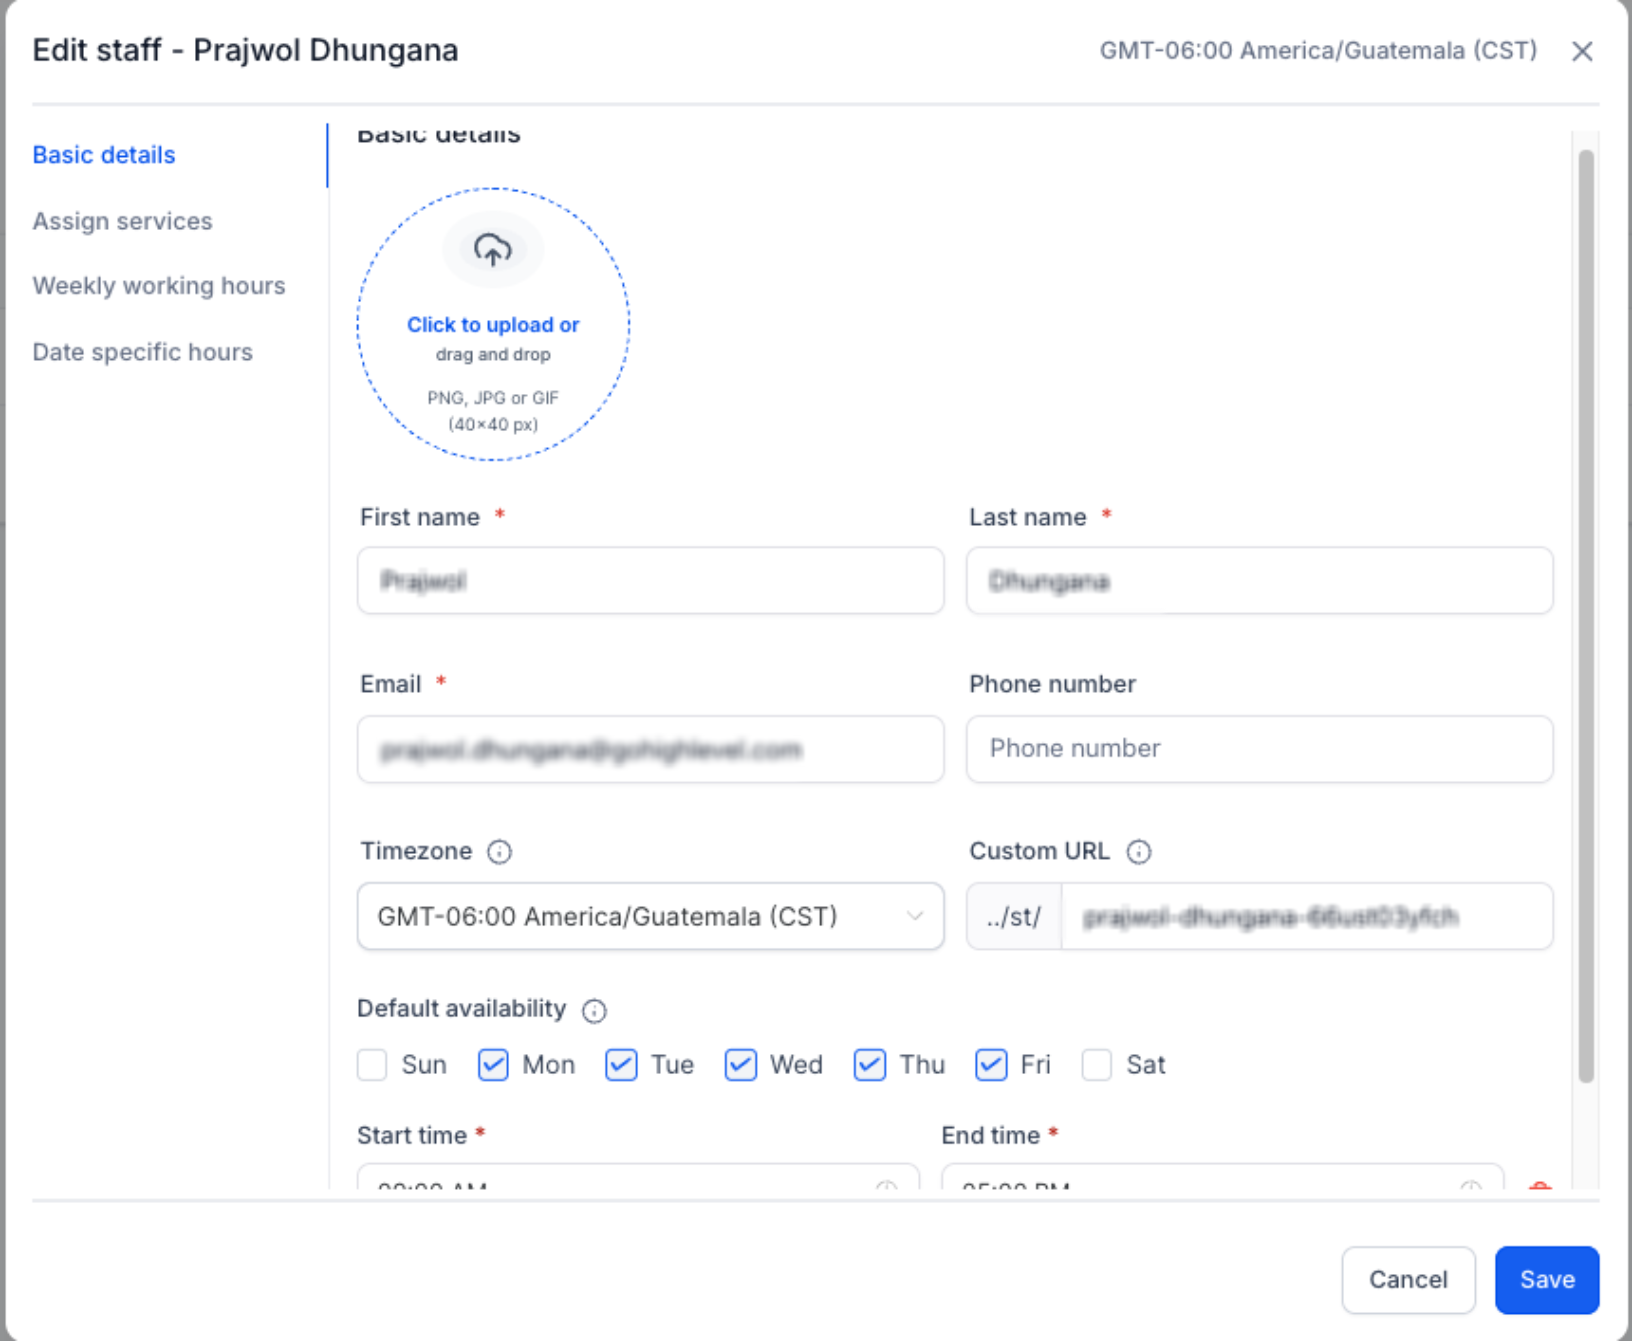
Task: Click the Default availability info icon
Action: 594,1011
